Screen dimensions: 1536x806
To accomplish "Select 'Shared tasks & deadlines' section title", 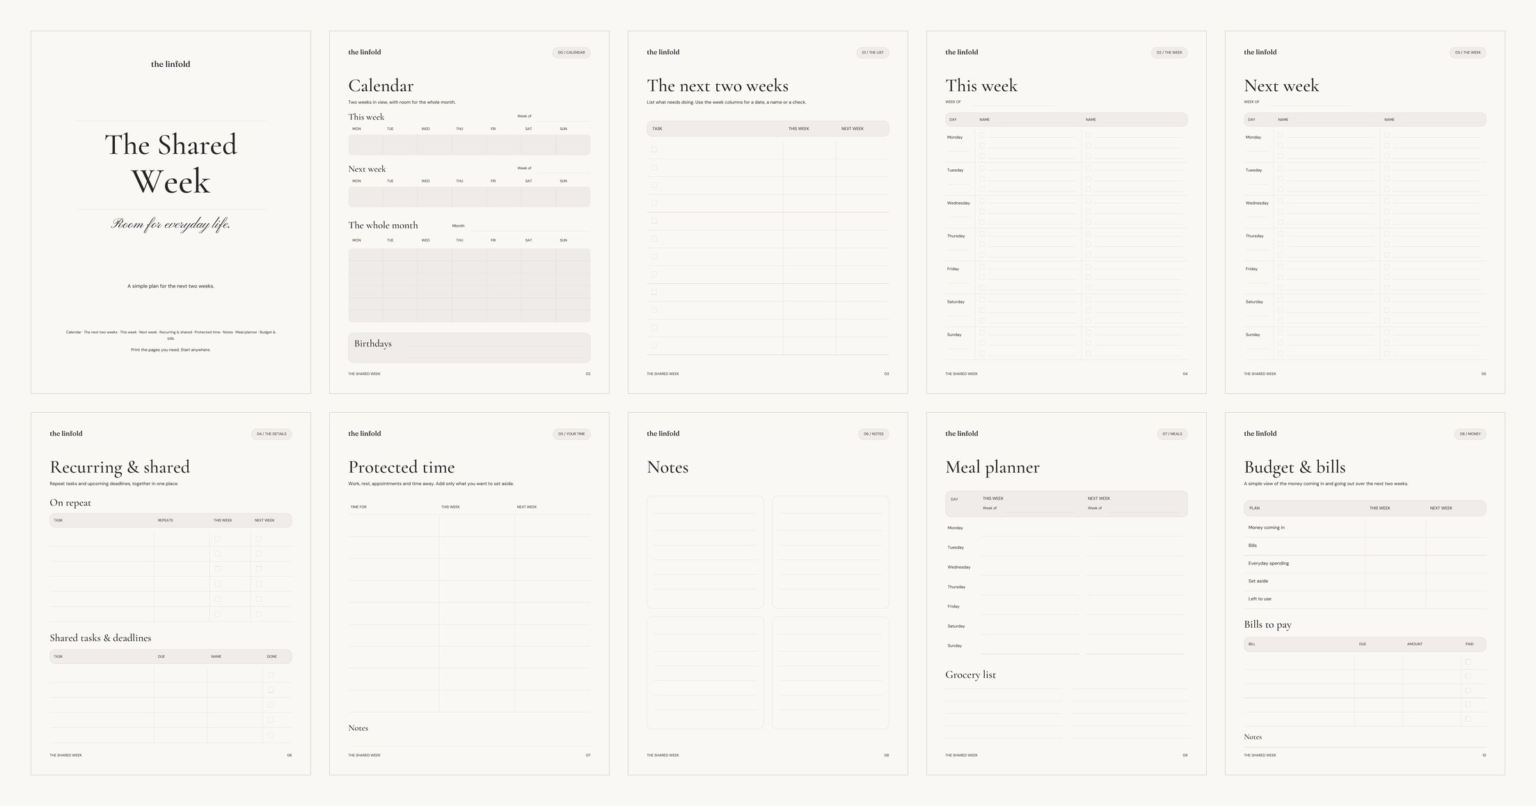I will 101,638.
